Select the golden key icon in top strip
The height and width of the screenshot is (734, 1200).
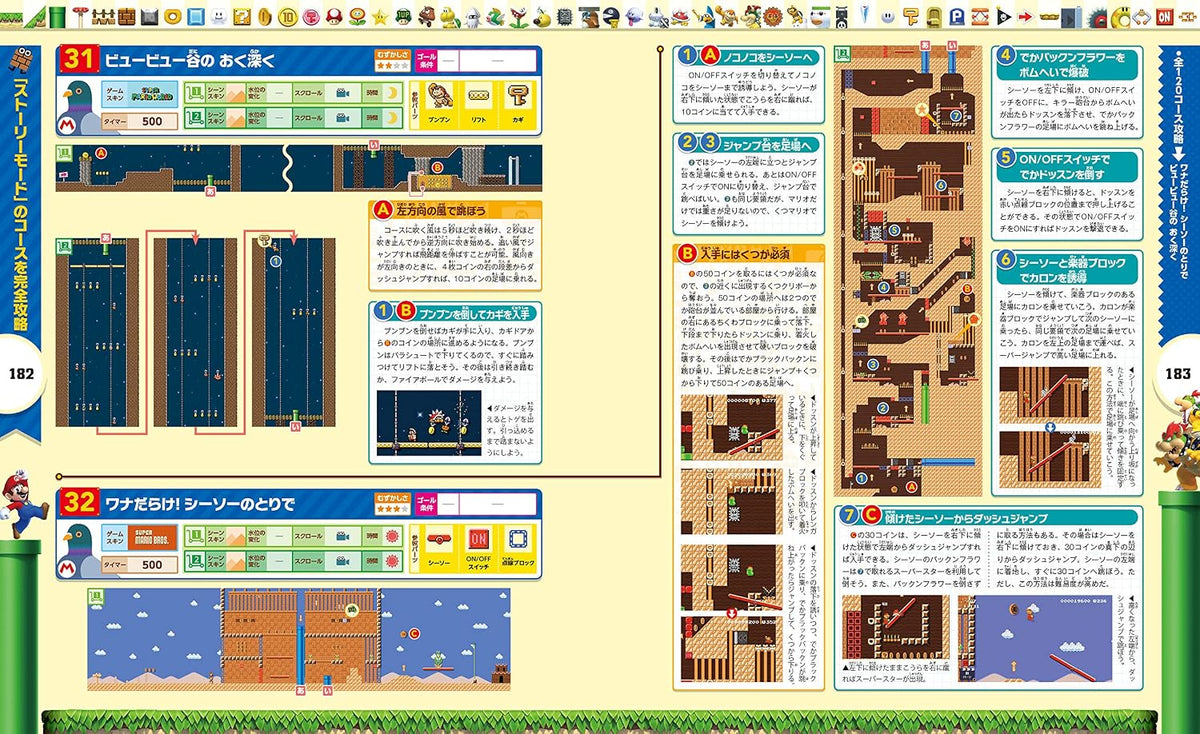click(911, 17)
